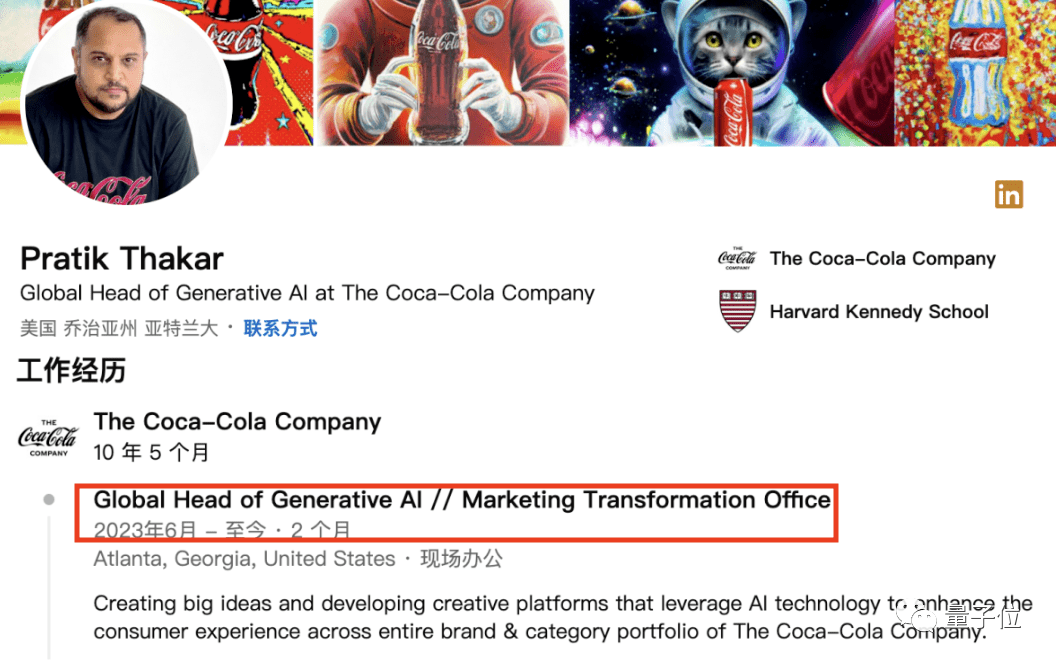Click the grey timeline bullet beside the job
Viewport: 1056px width, 664px height.
pos(49,500)
